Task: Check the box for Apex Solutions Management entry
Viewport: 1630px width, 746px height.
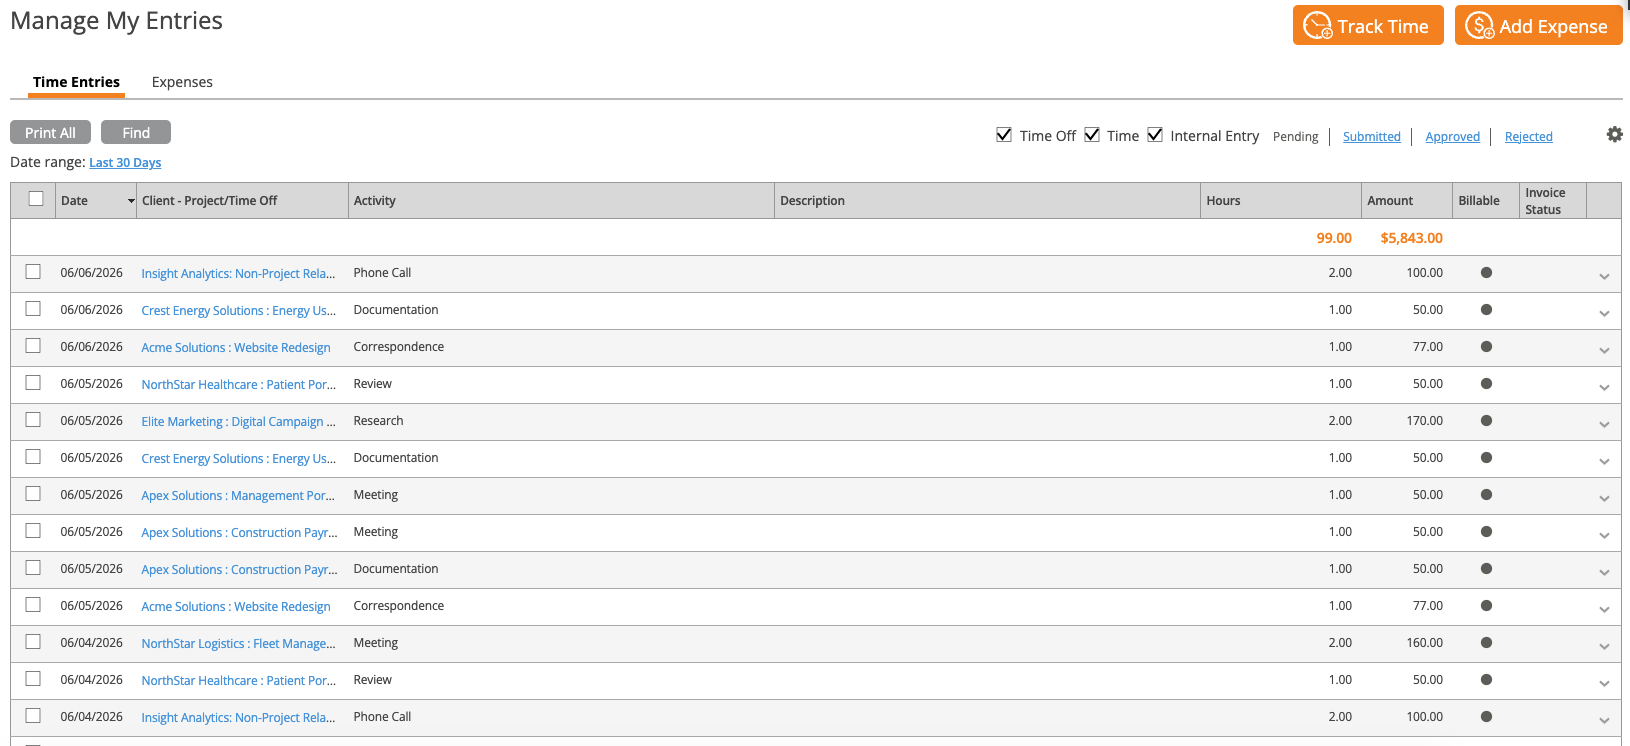Action: (33, 494)
